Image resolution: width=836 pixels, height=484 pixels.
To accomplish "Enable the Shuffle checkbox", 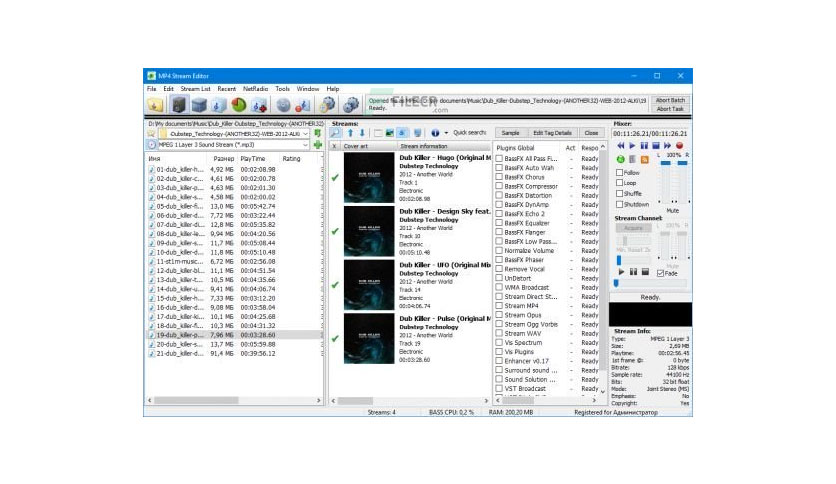I will pos(620,193).
